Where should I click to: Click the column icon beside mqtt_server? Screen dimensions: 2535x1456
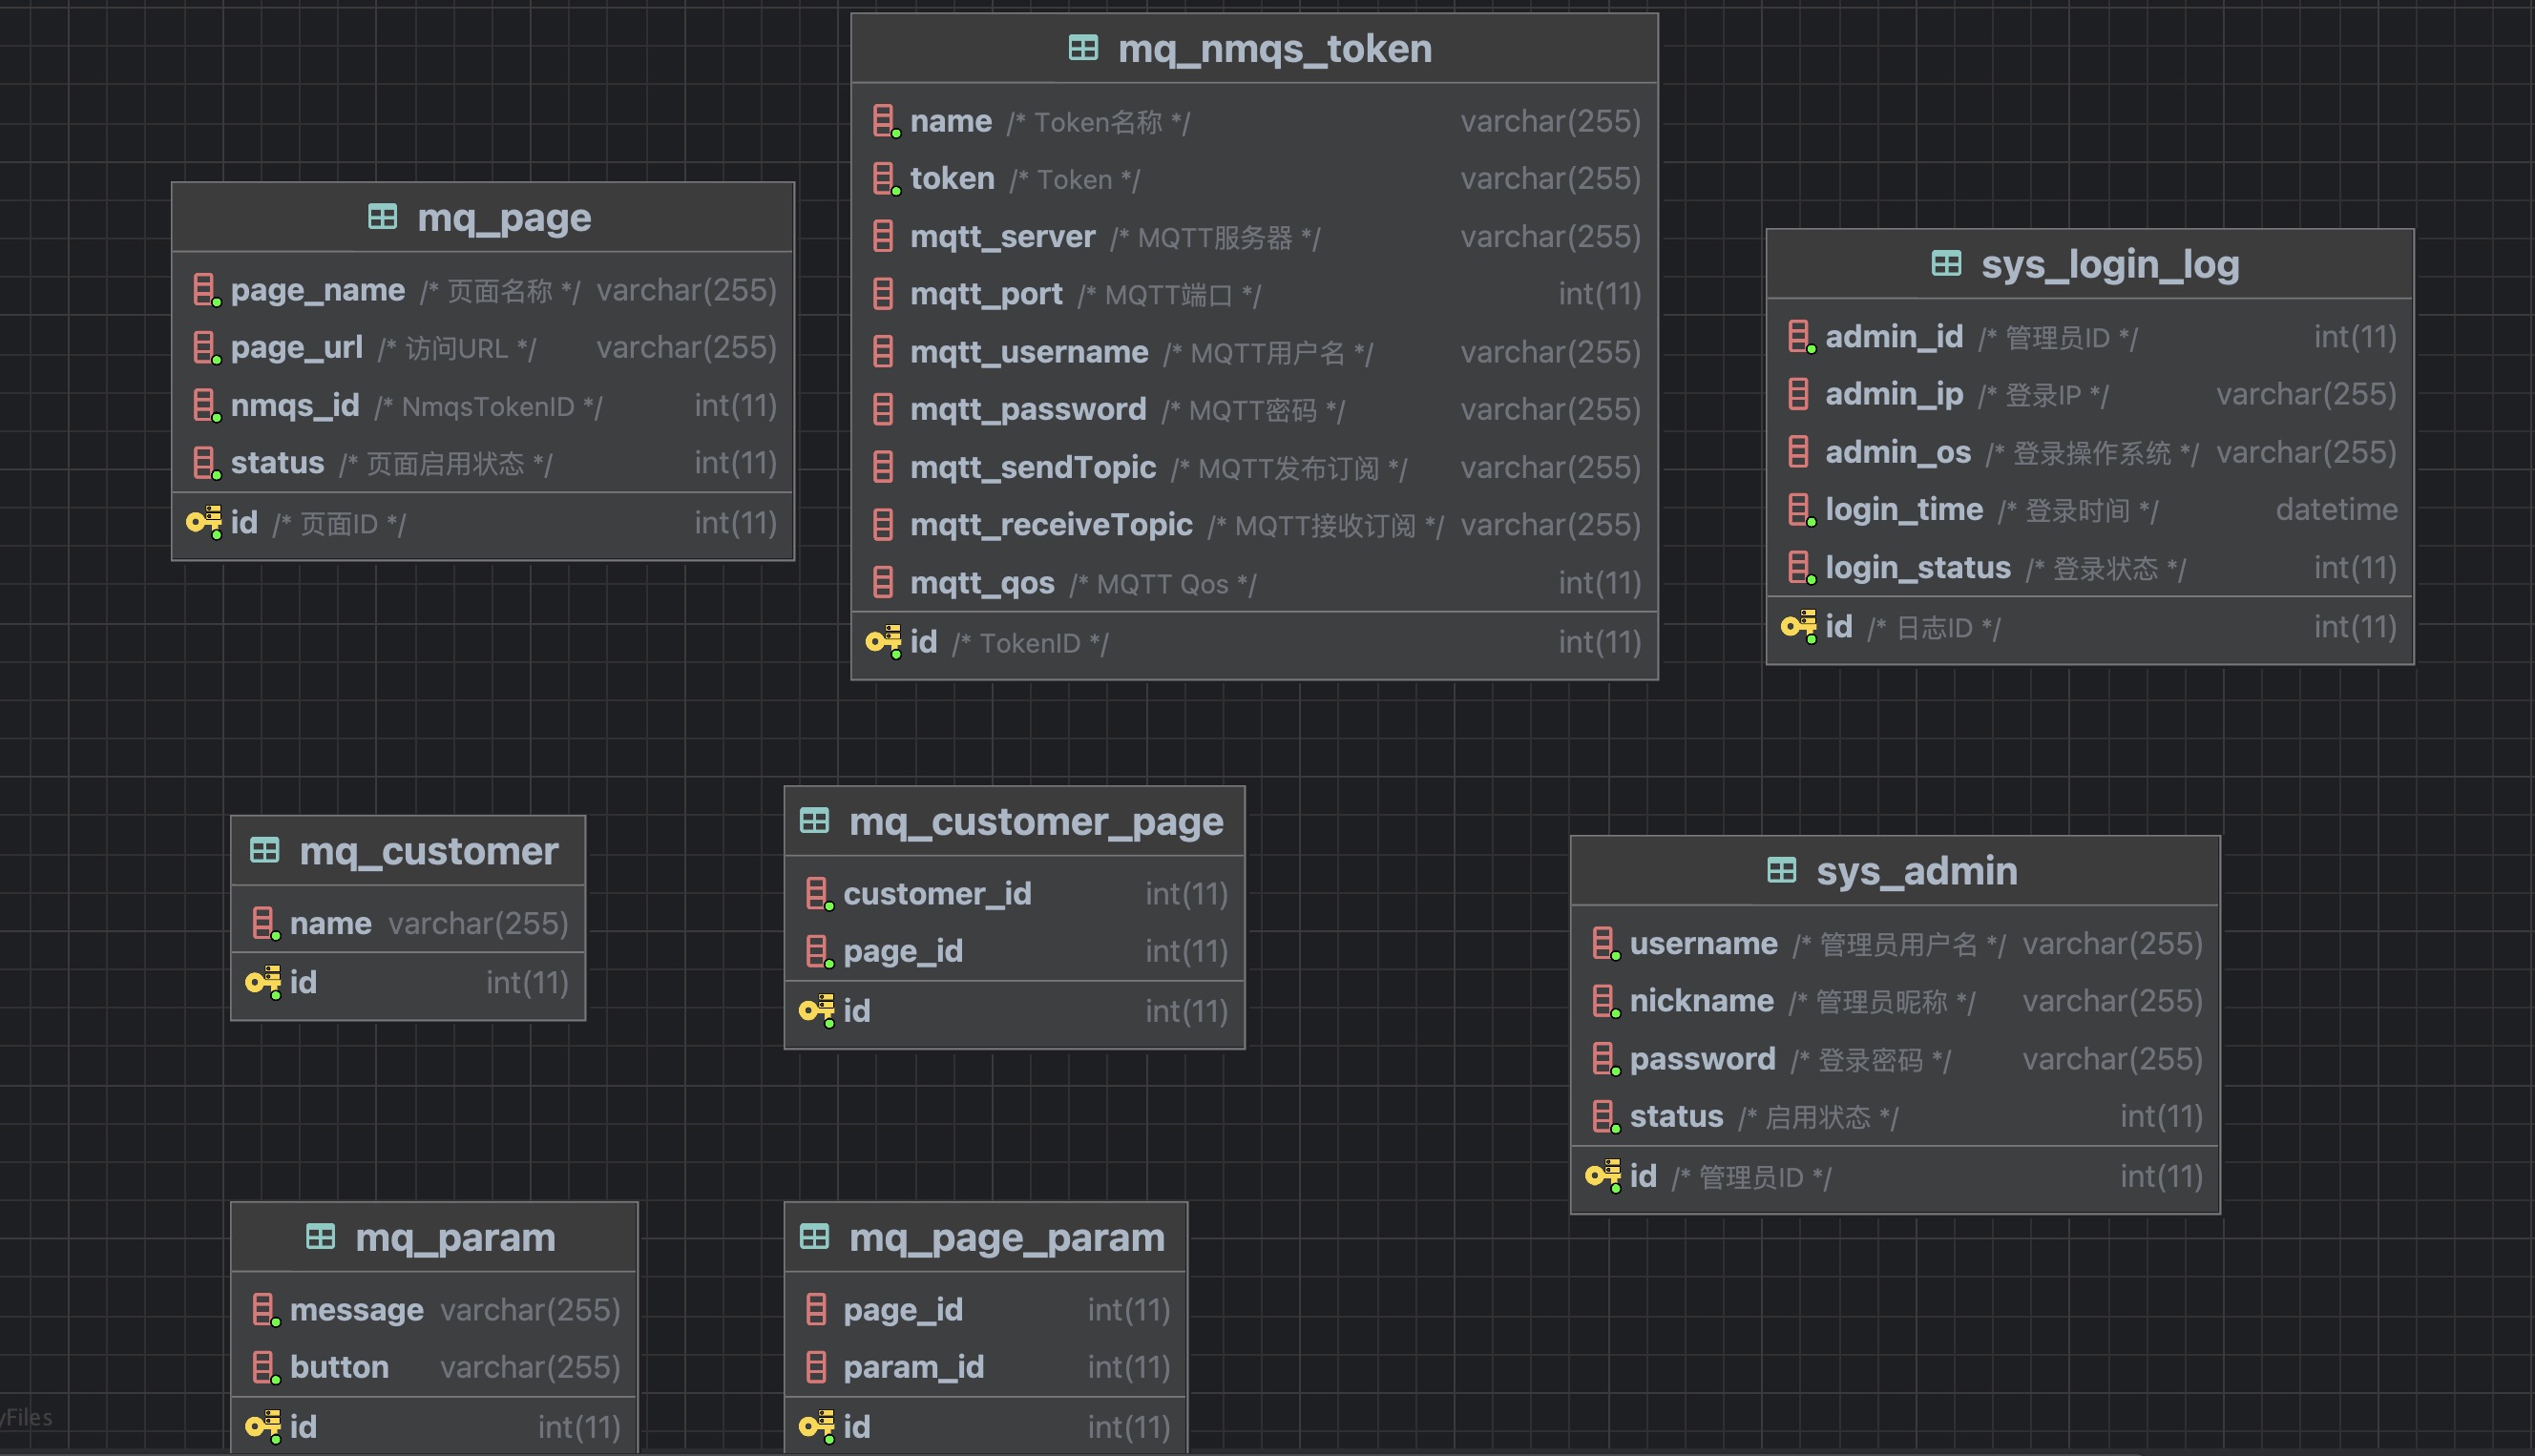tap(883, 237)
